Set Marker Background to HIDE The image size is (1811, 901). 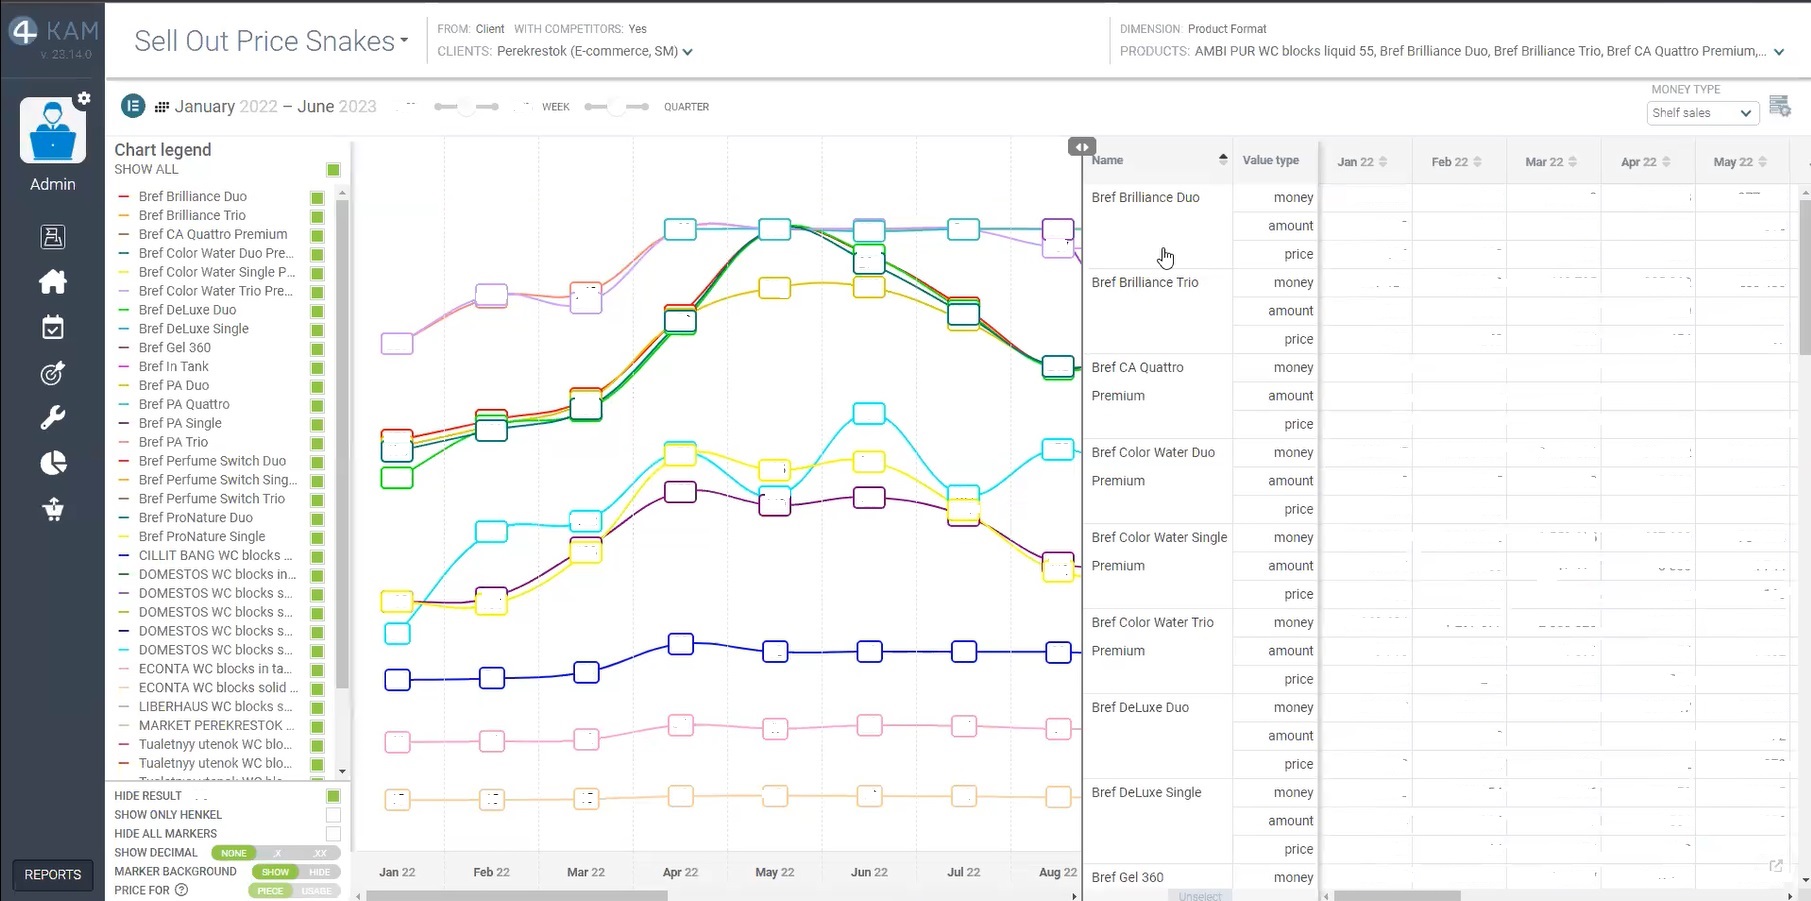point(319,872)
